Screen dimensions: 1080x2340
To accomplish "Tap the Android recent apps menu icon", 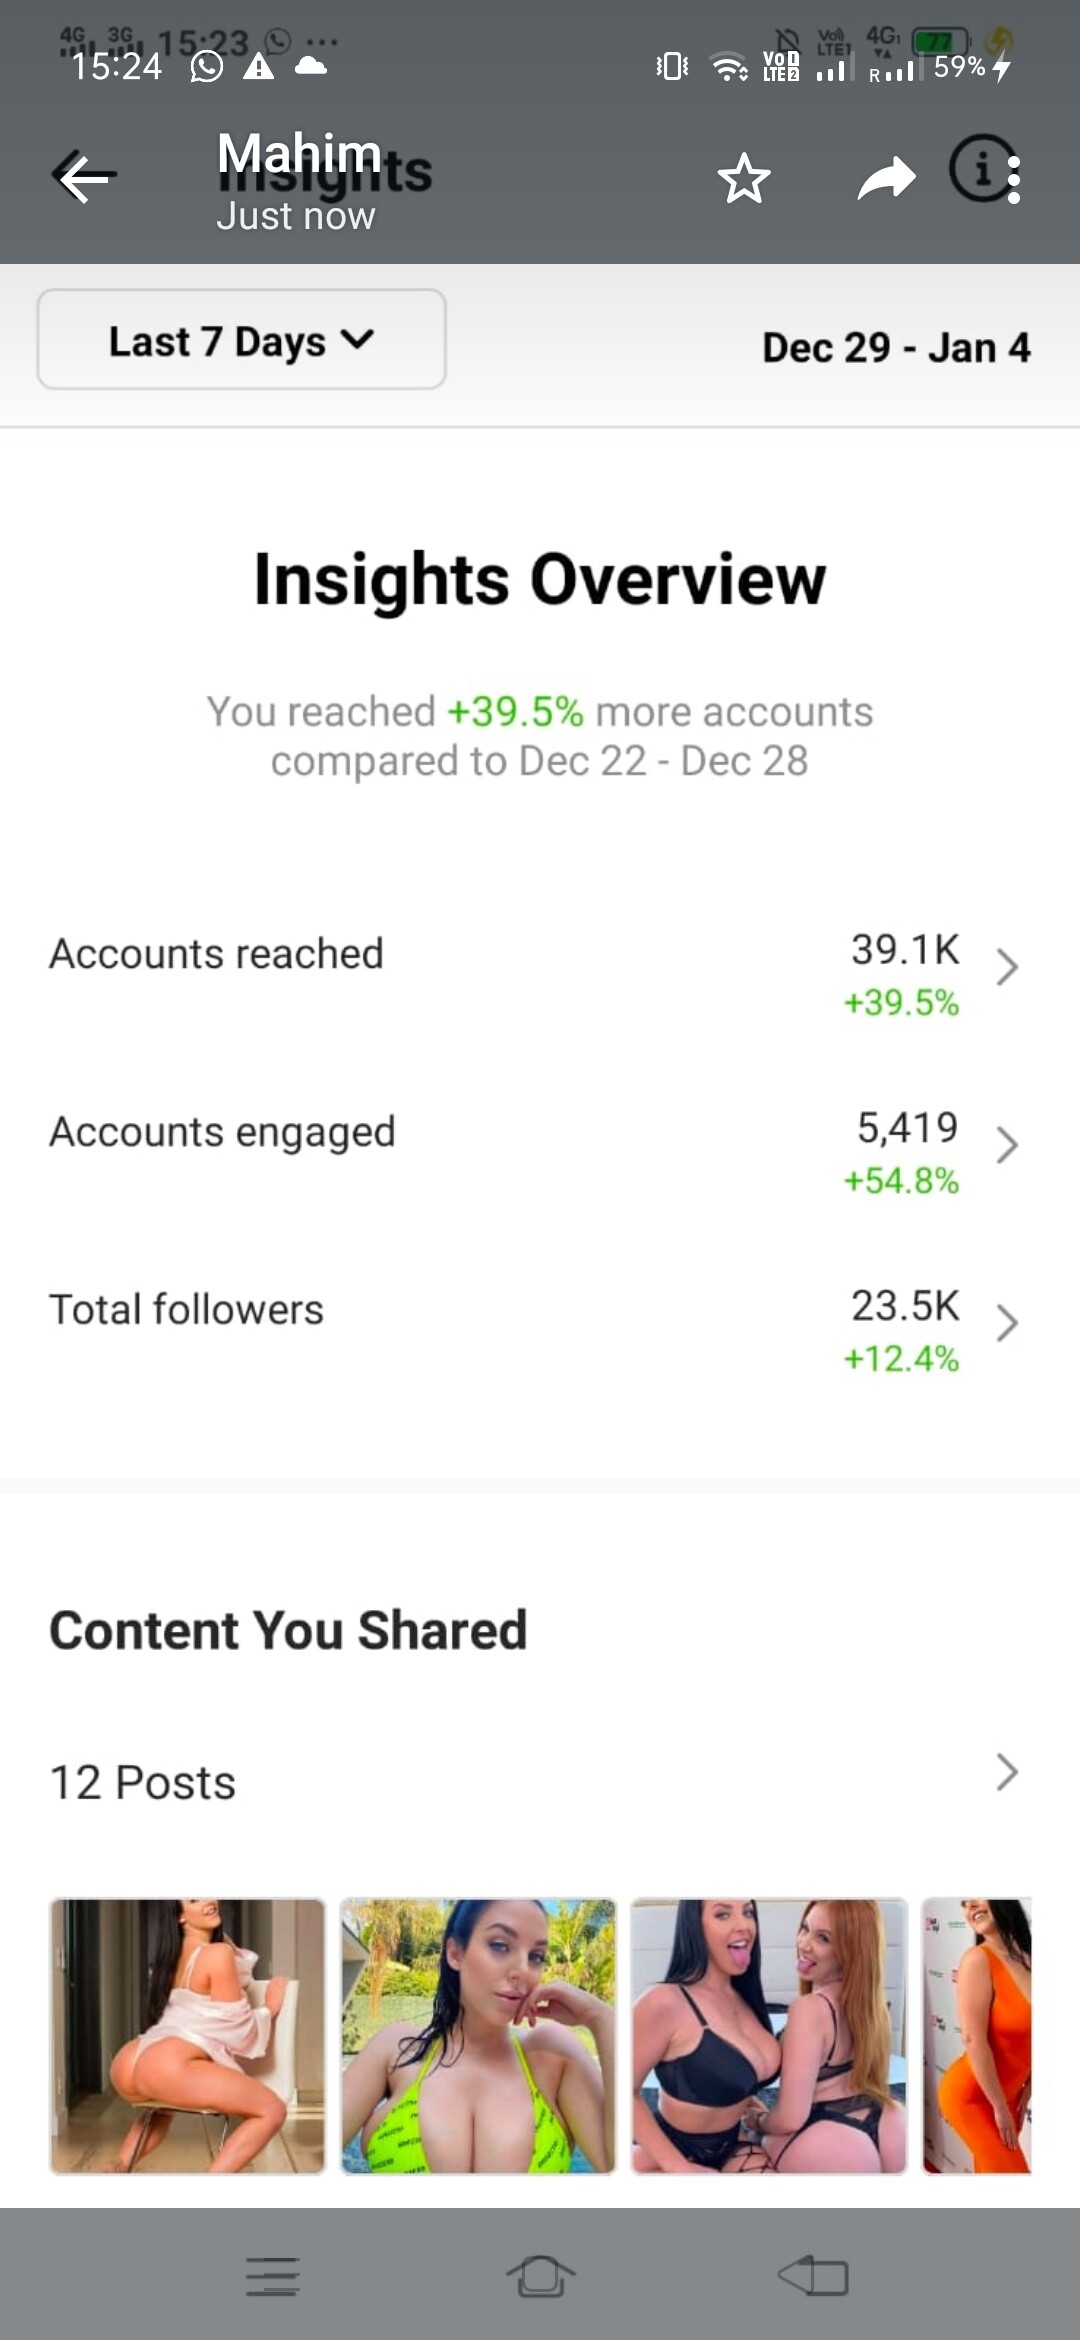I will (x=273, y=2275).
